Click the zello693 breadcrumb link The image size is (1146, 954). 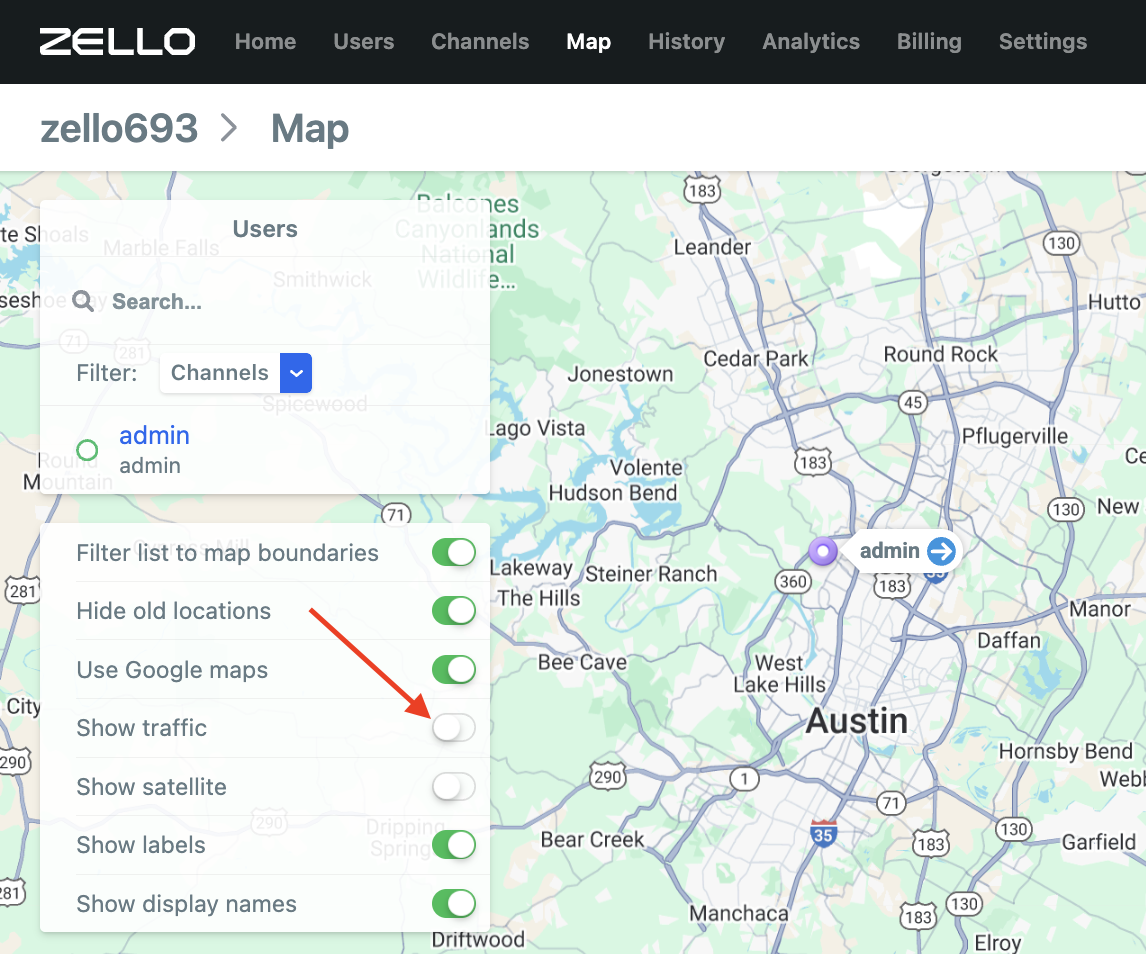[119, 129]
